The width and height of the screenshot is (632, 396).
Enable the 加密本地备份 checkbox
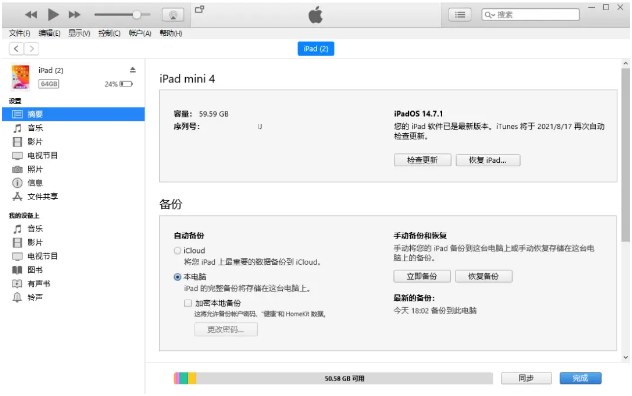coord(188,303)
